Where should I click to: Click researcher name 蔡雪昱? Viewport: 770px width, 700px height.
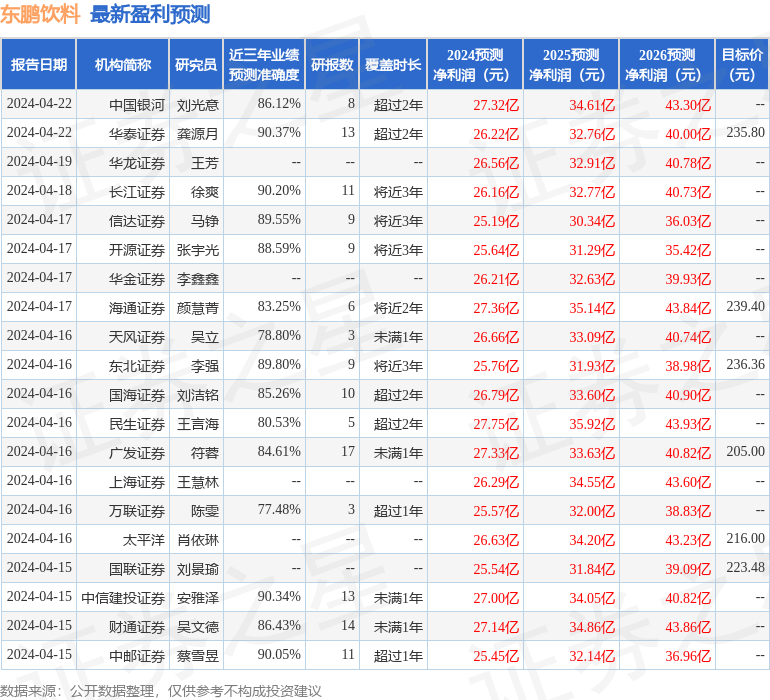pos(197,656)
